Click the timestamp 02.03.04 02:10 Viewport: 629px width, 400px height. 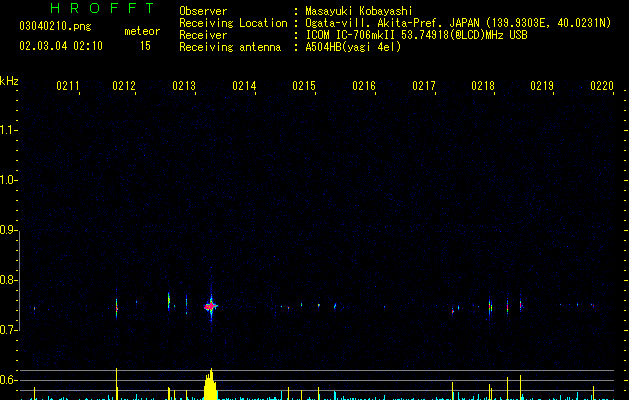coord(61,46)
